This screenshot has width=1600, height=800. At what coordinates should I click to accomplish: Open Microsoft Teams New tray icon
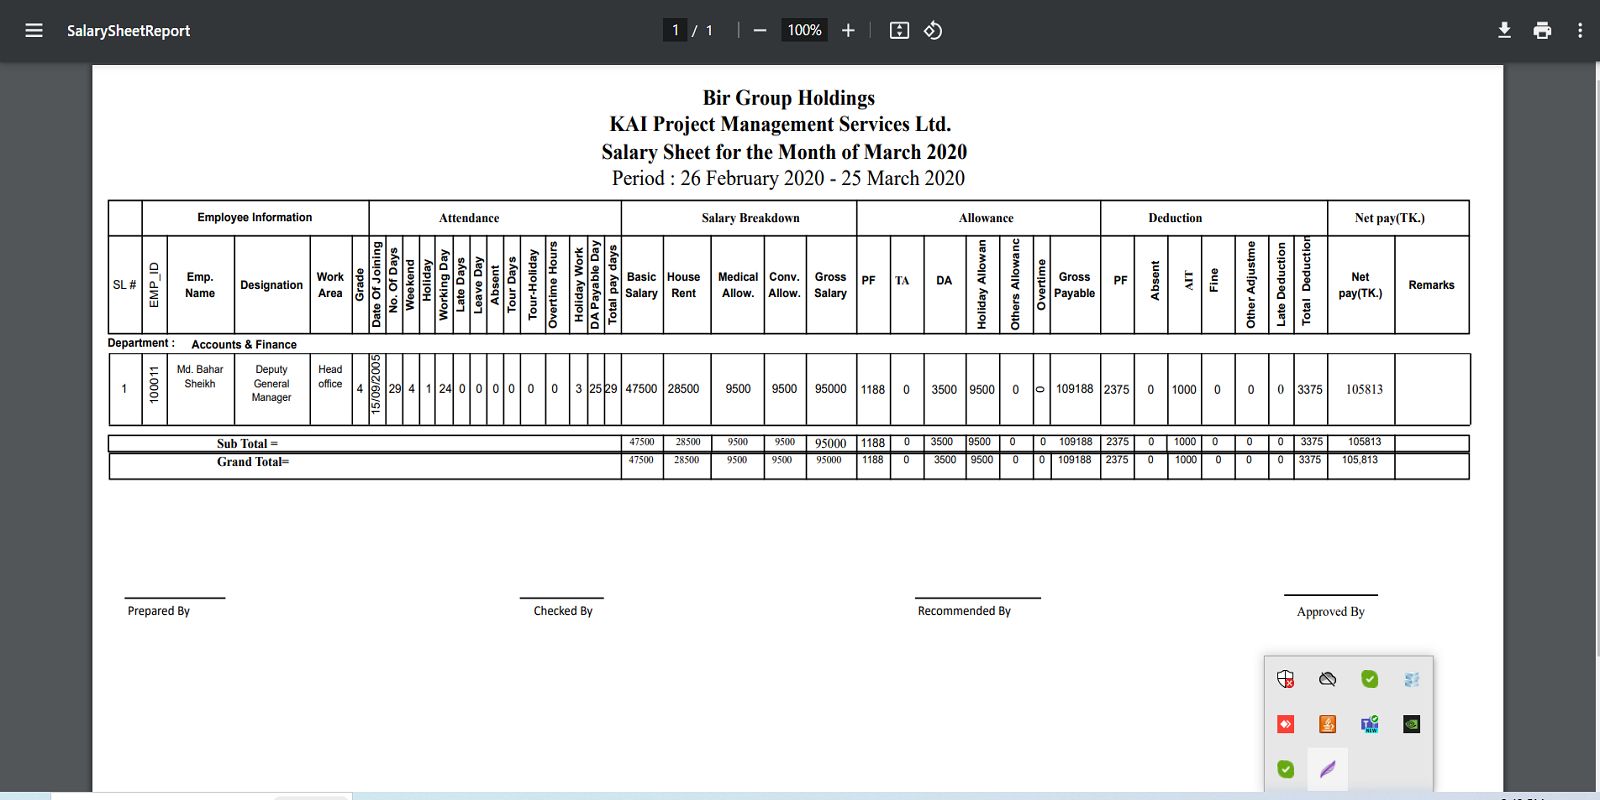click(1370, 724)
